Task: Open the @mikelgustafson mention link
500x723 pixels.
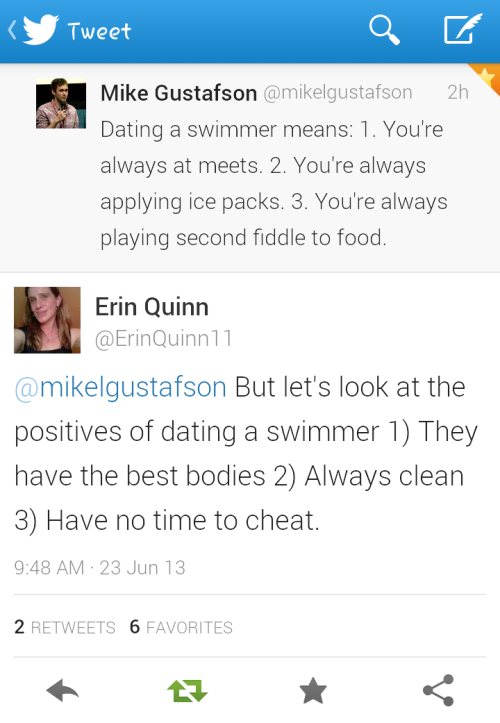Action: [x=120, y=387]
